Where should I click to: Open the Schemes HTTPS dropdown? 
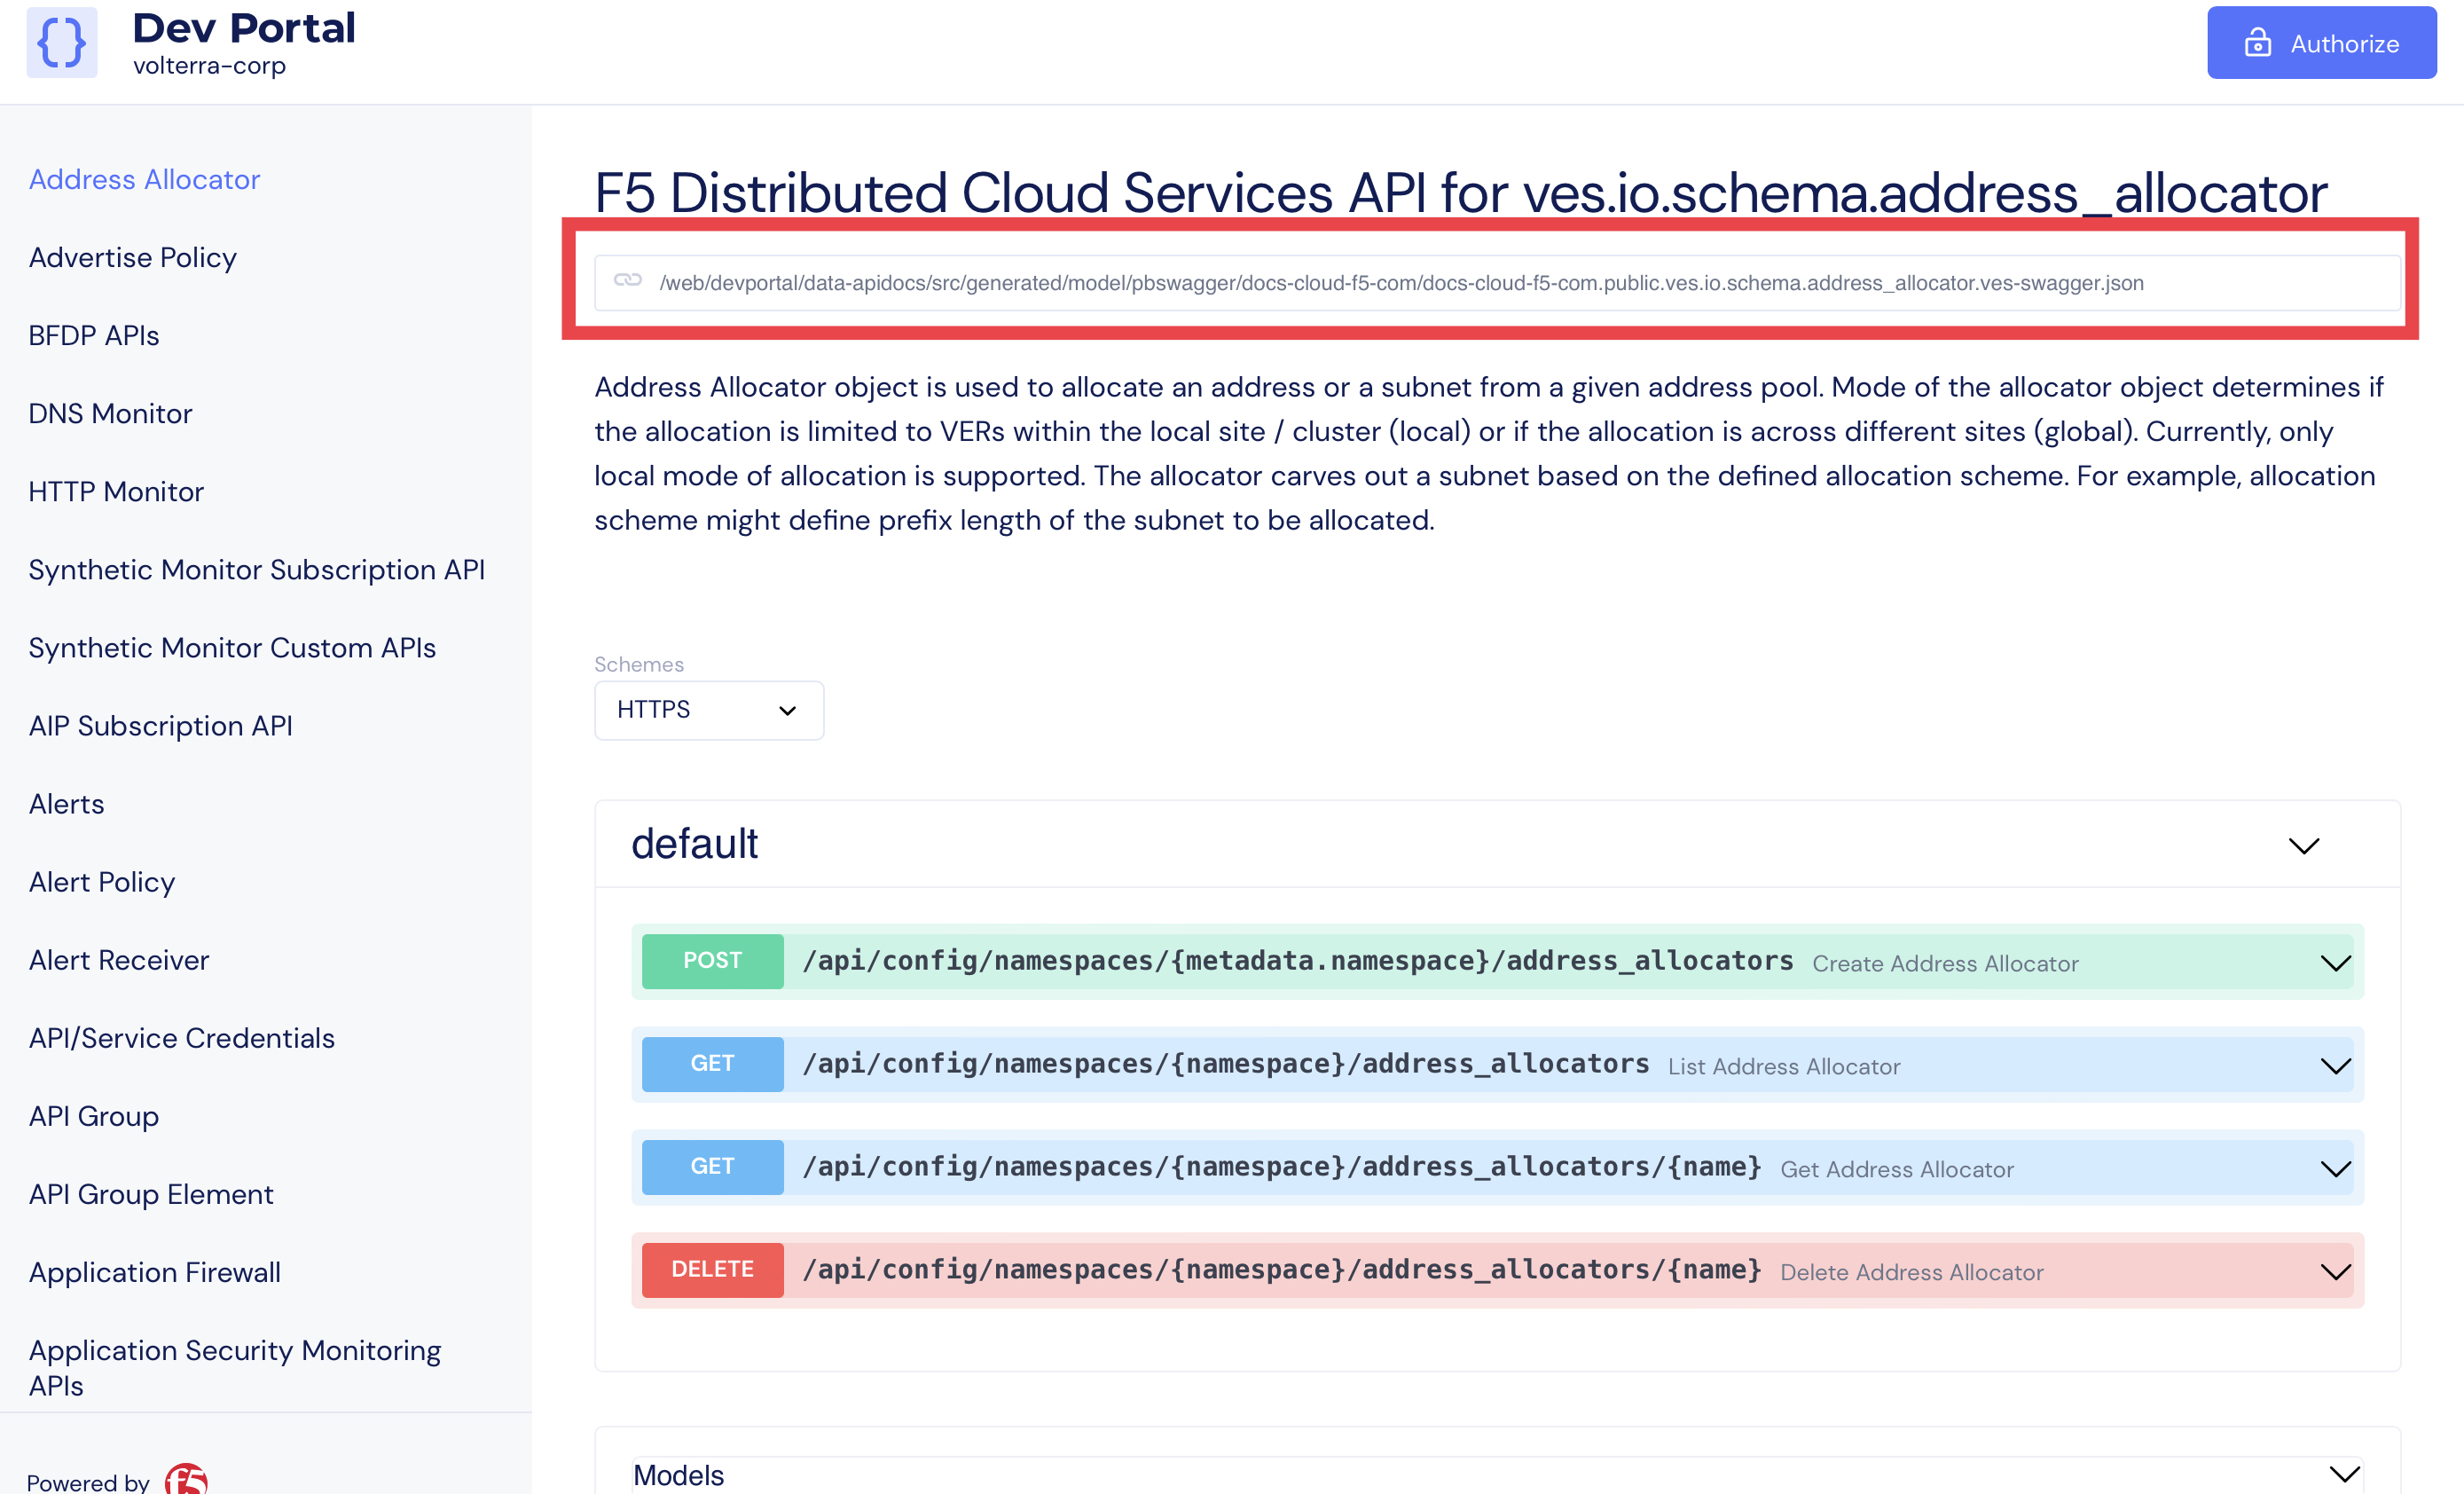pyautogui.click(x=709, y=710)
